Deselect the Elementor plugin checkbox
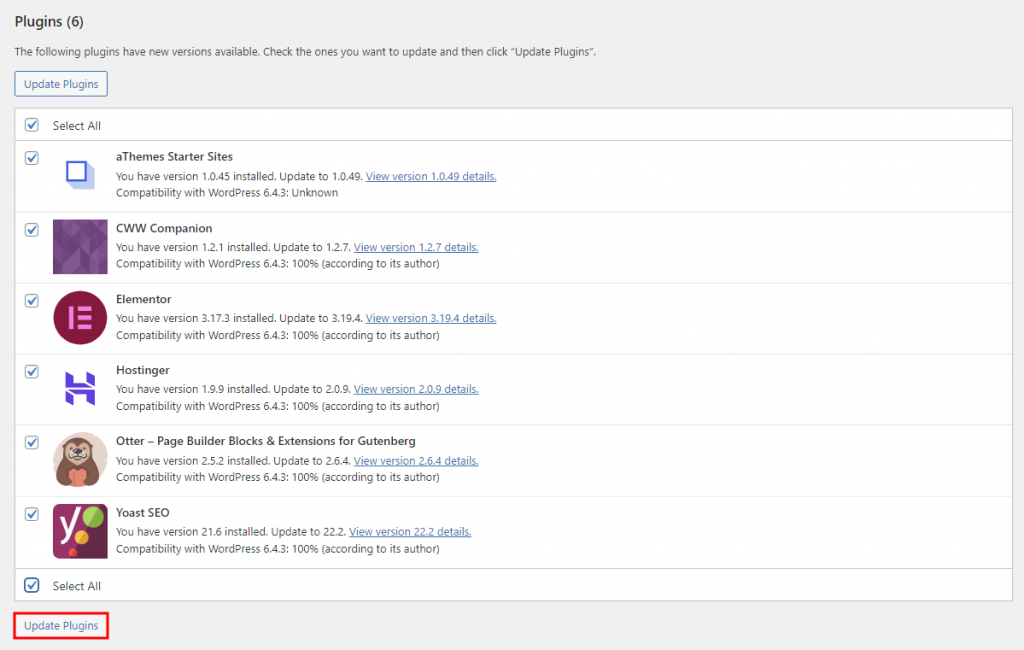This screenshot has width=1024, height=650. pos(32,300)
